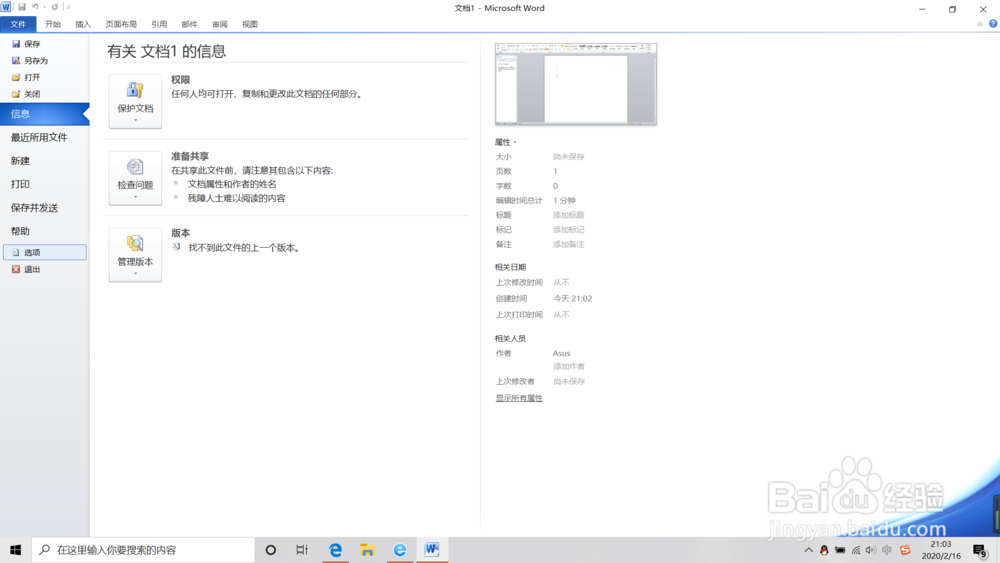Viewport: 1000px width, 563px height.
Task: Select the 信息 sidebar item
Action: click(x=45, y=113)
